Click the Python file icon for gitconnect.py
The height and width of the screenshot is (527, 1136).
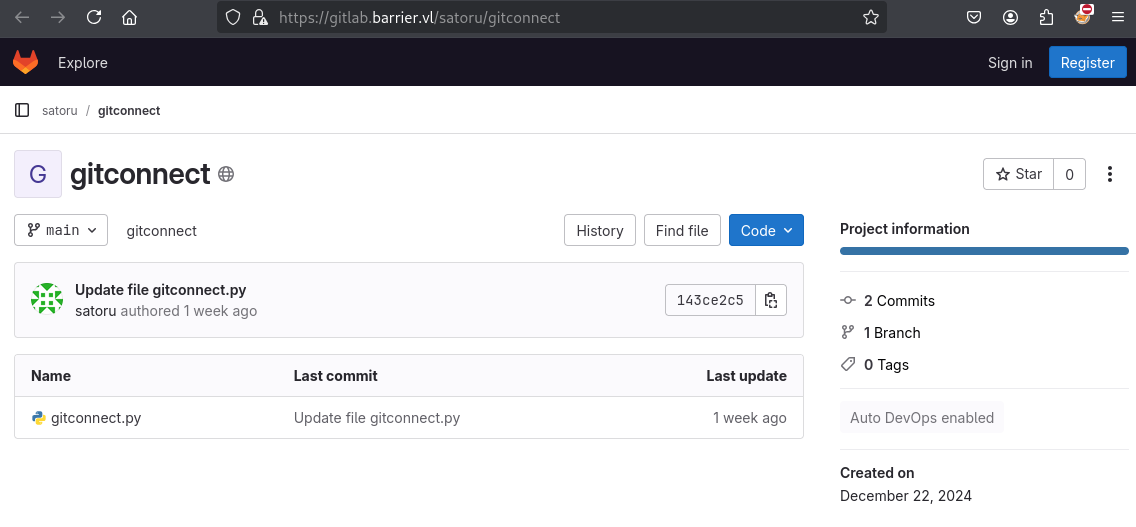click(39, 418)
